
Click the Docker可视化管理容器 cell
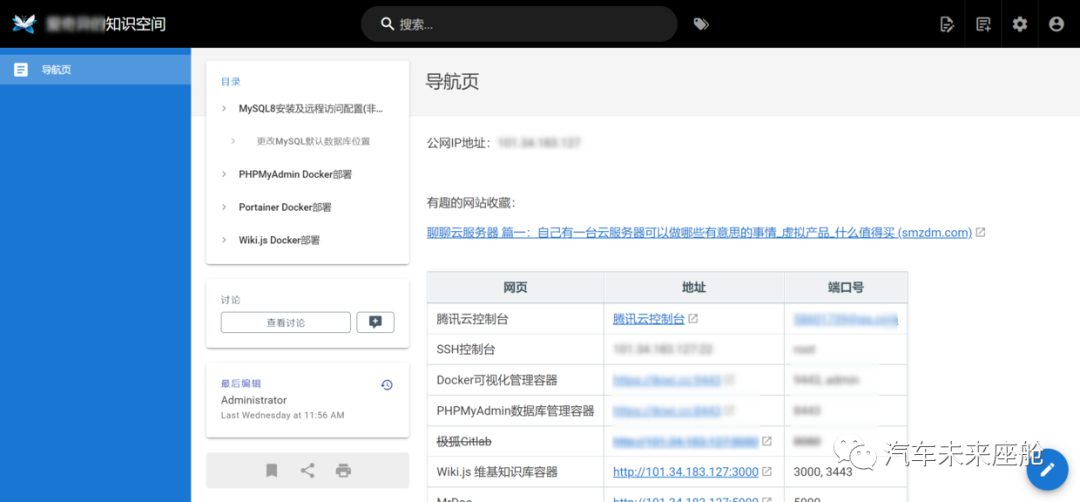click(515, 379)
